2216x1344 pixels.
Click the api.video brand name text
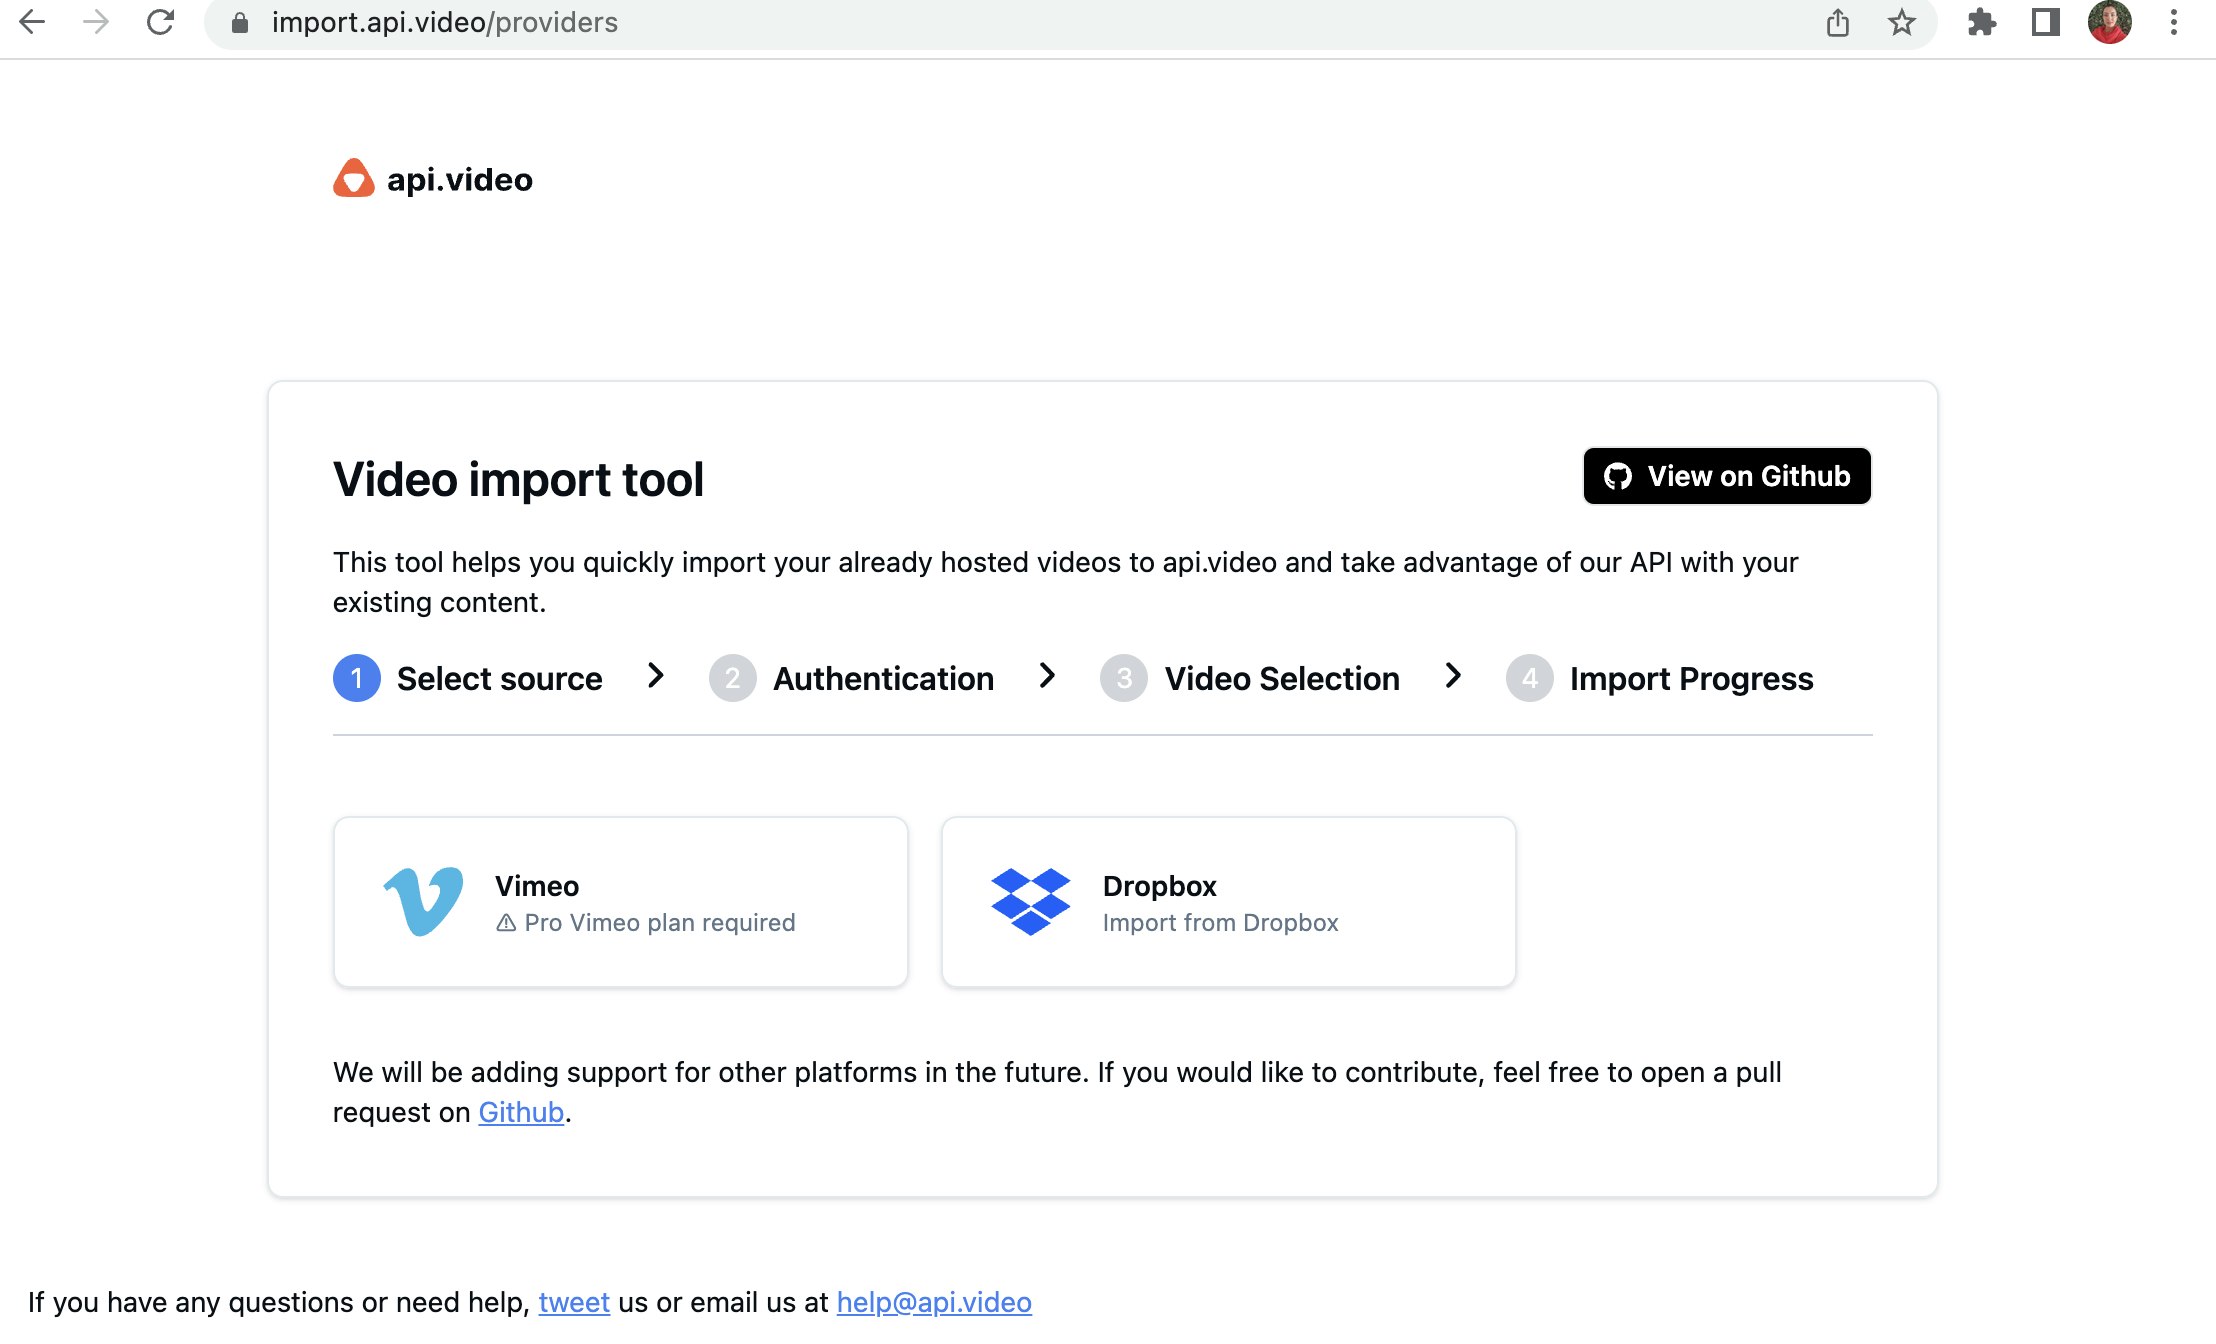(460, 180)
